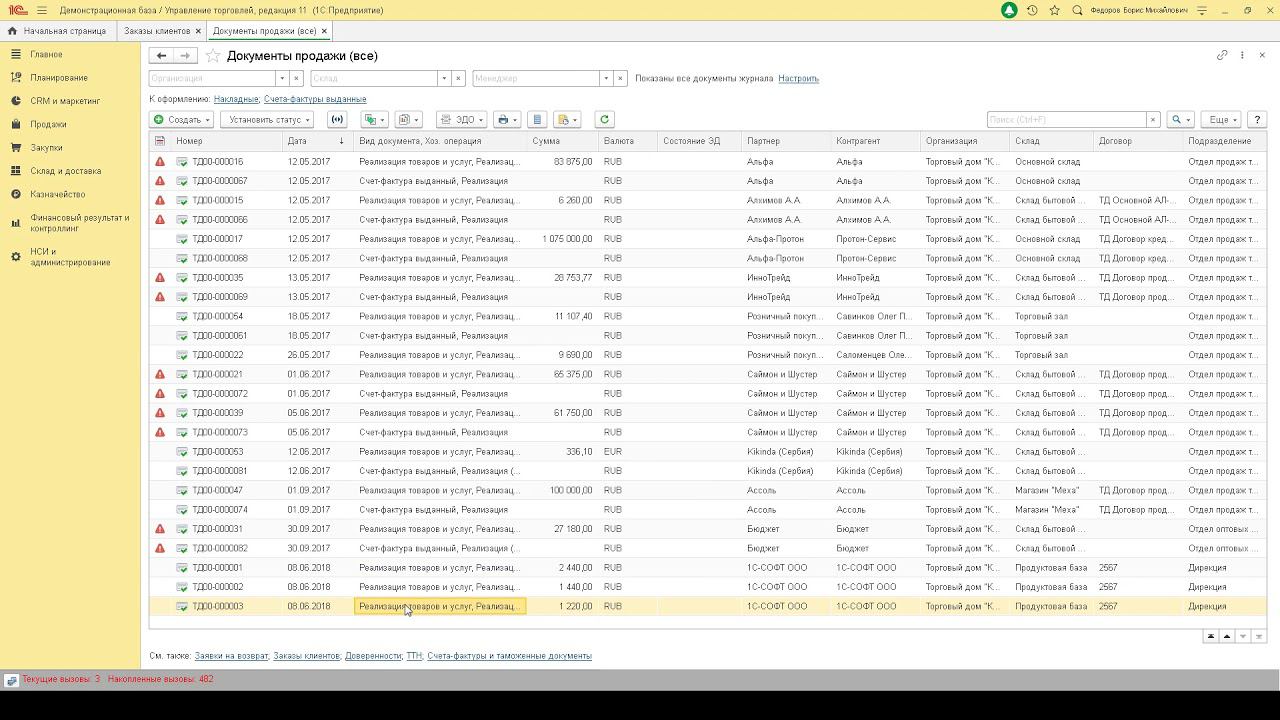Open favorites star in the title bar
The height and width of the screenshot is (720, 1280).
pos(1055,10)
